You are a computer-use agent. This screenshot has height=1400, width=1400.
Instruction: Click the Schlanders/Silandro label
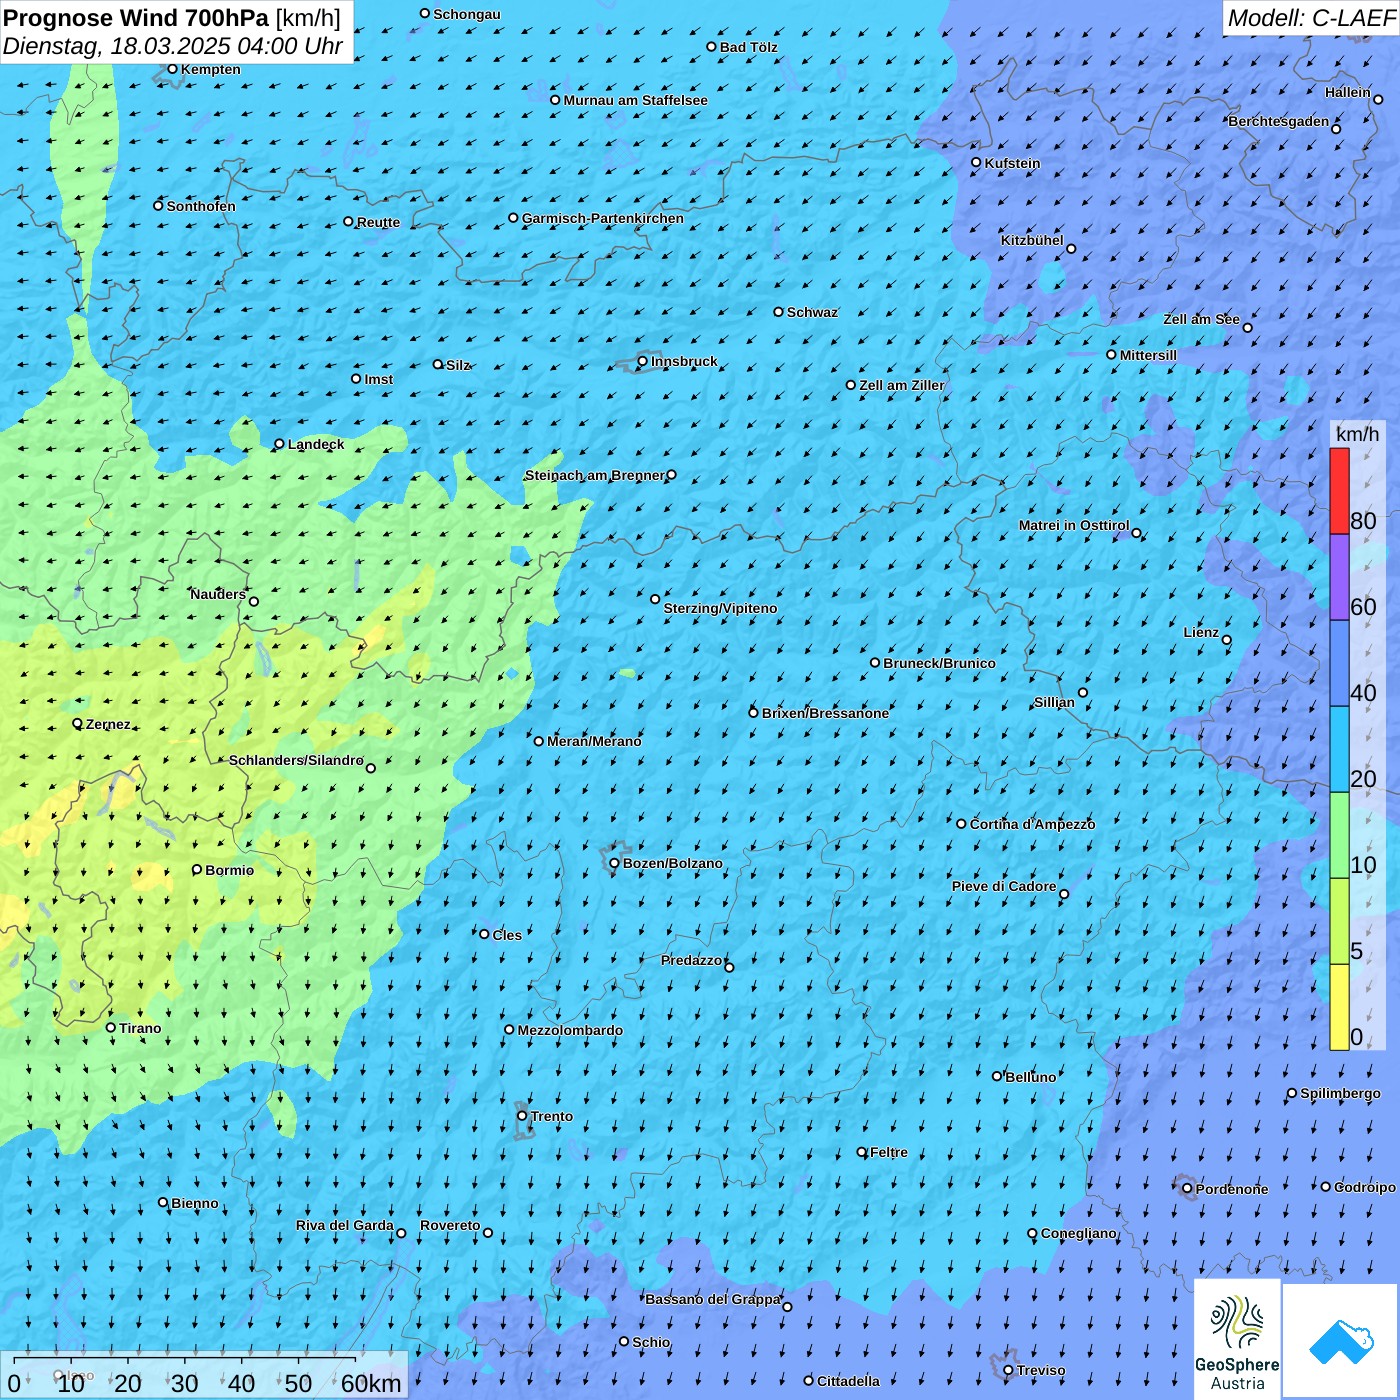tap(296, 760)
